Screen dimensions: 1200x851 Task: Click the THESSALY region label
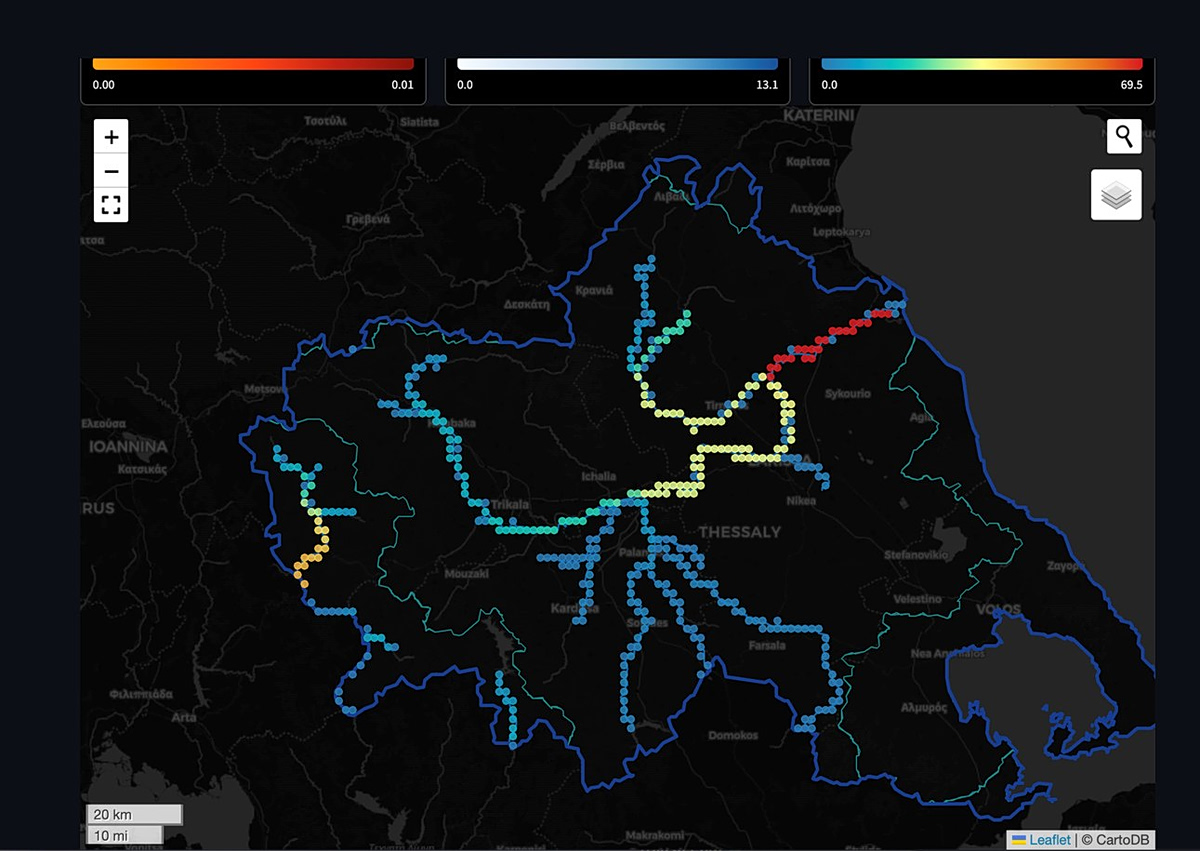click(x=739, y=532)
